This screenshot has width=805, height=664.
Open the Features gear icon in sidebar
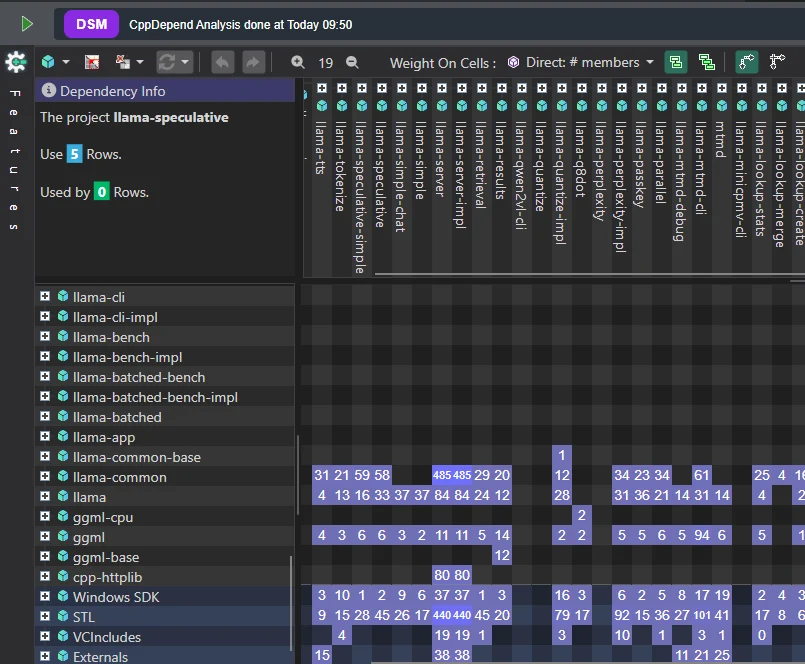(x=16, y=62)
